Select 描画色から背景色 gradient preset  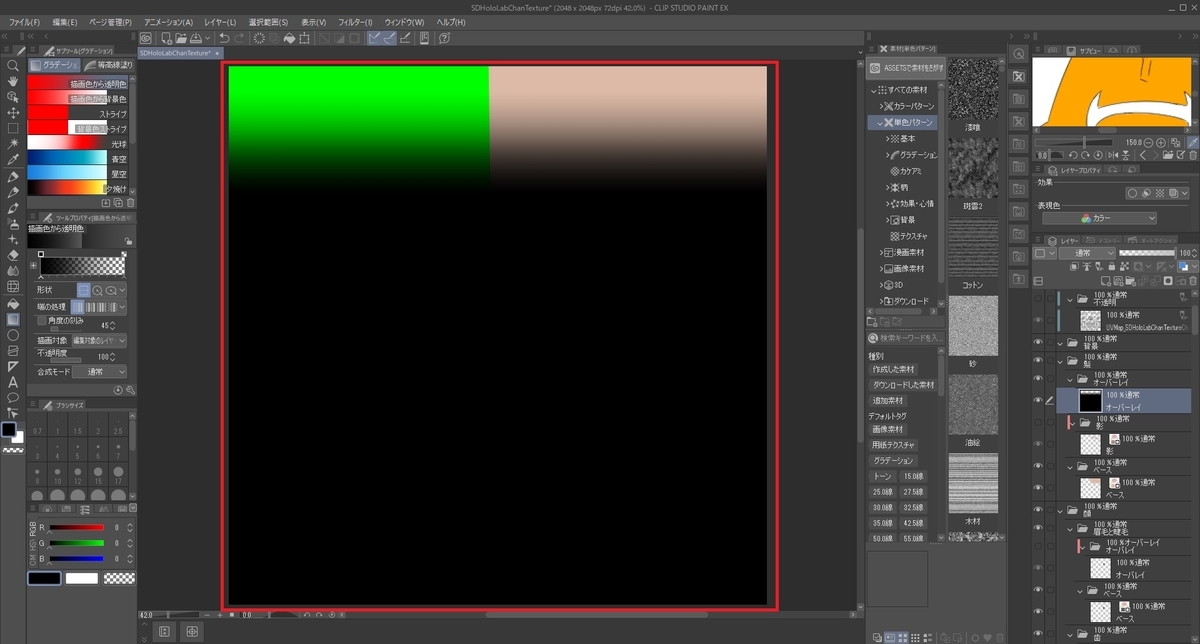(x=77, y=99)
